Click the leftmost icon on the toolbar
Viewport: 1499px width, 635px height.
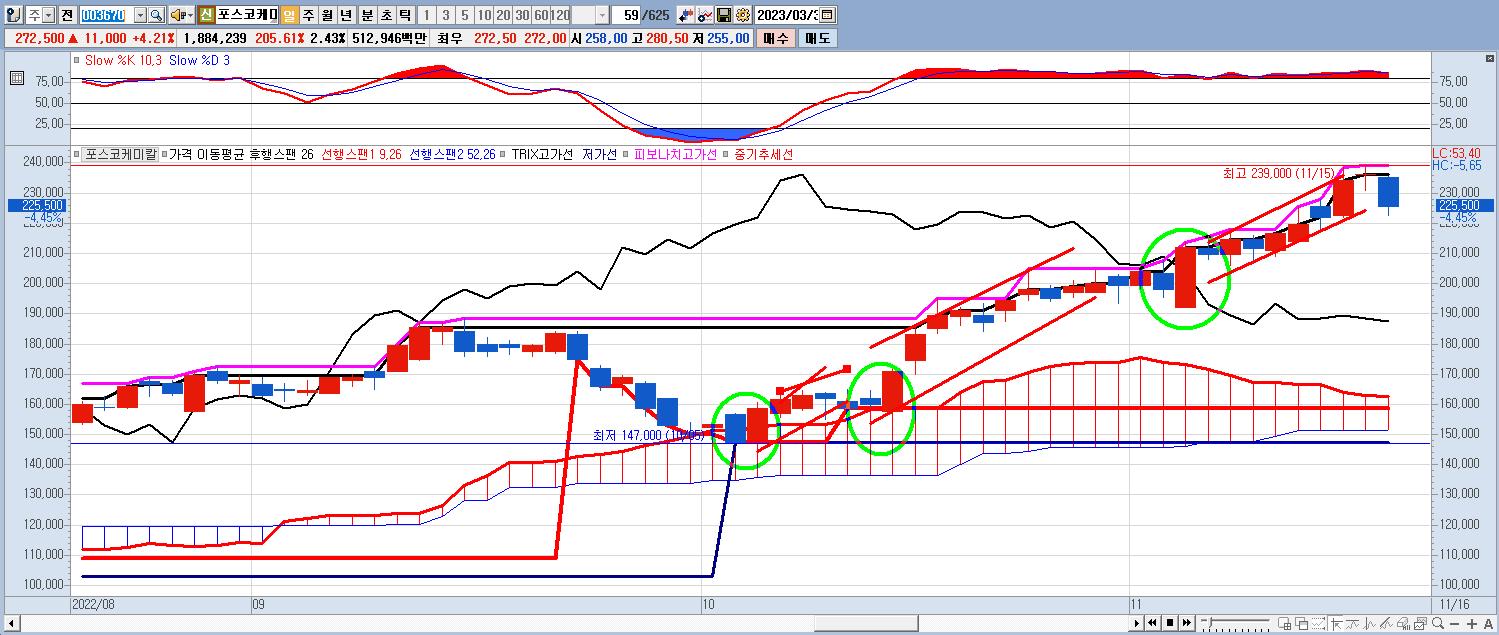[13, 15]
